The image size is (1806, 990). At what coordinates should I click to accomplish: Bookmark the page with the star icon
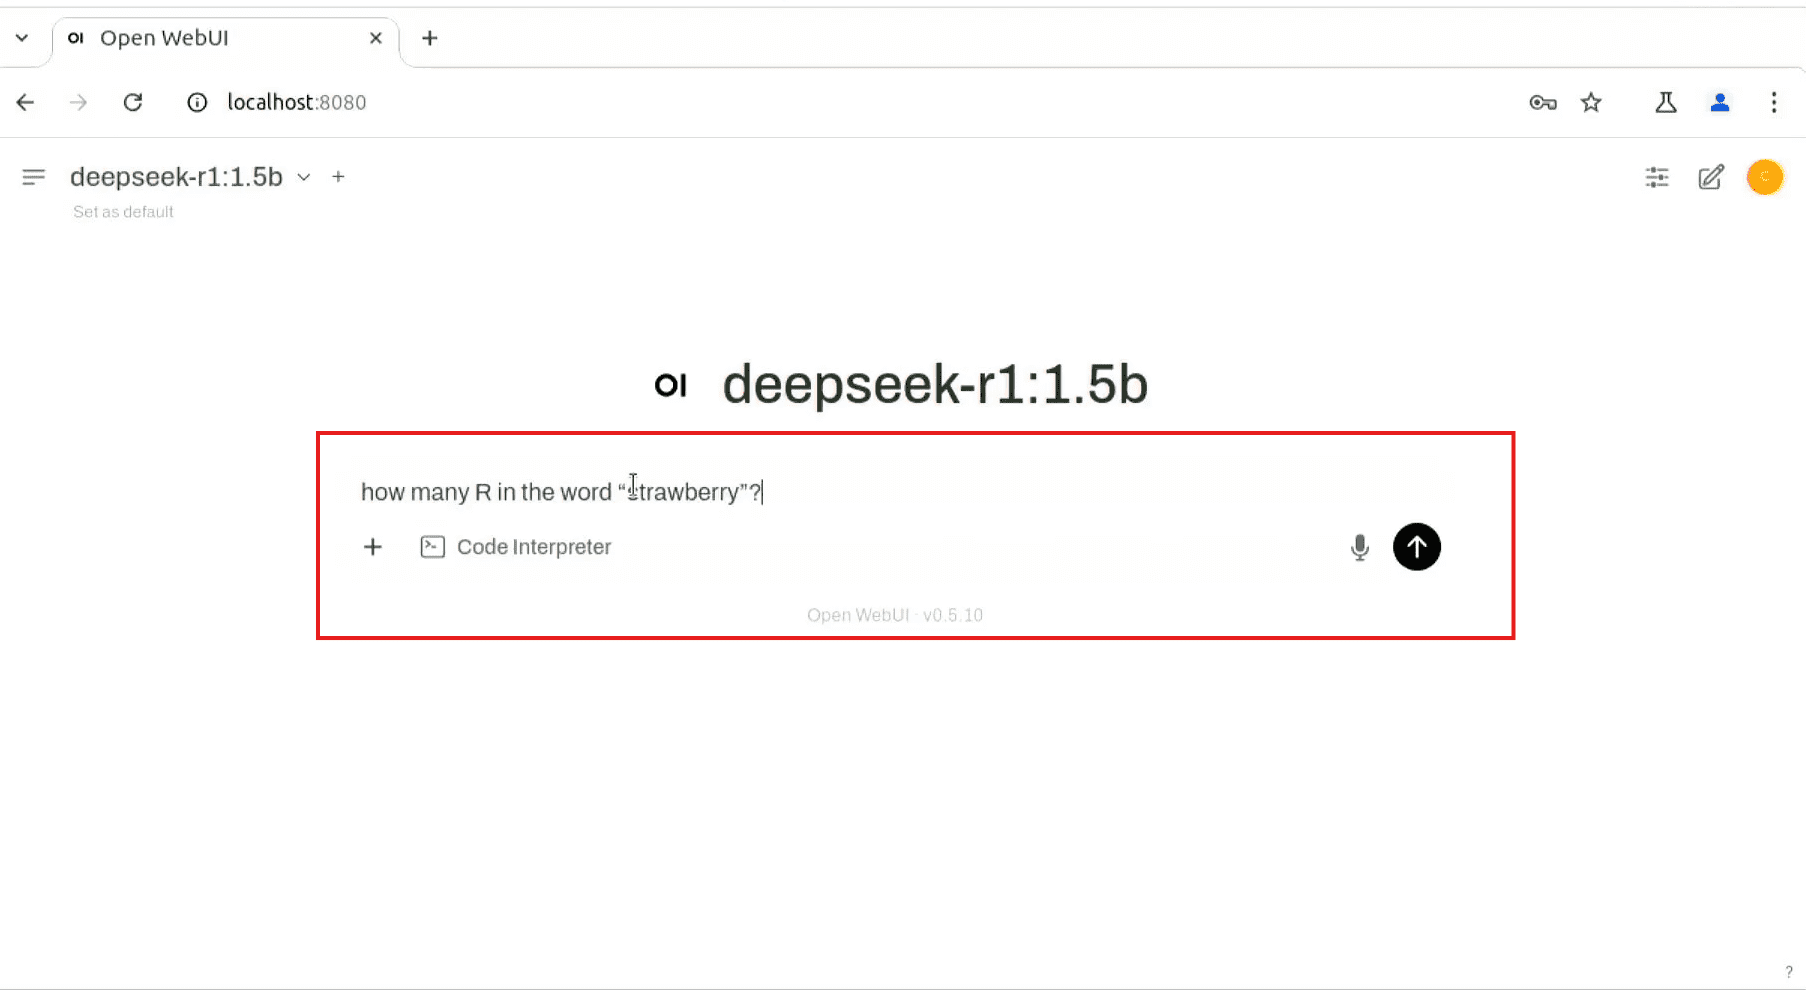click(1591, 102)
